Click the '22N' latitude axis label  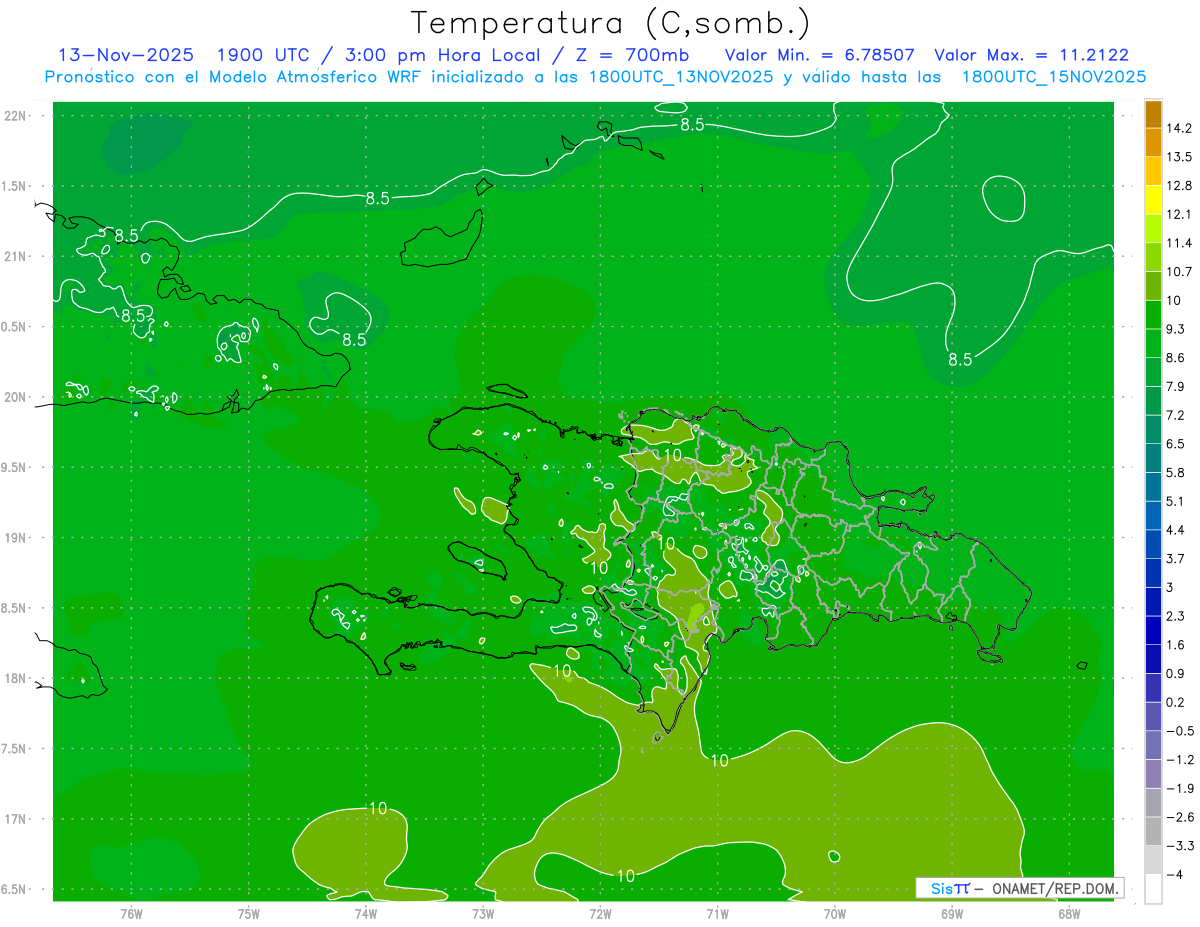pos(16,116)
